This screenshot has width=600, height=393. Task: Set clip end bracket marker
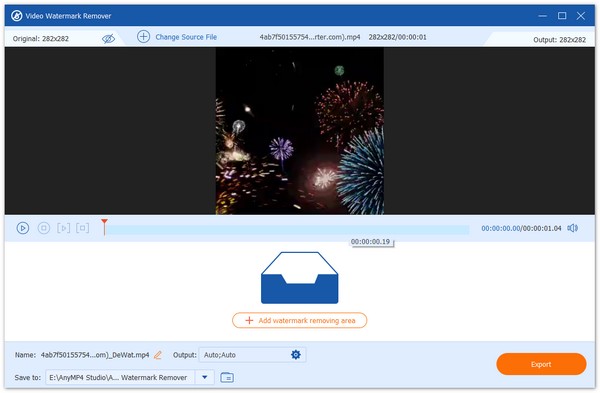(83, 228)
